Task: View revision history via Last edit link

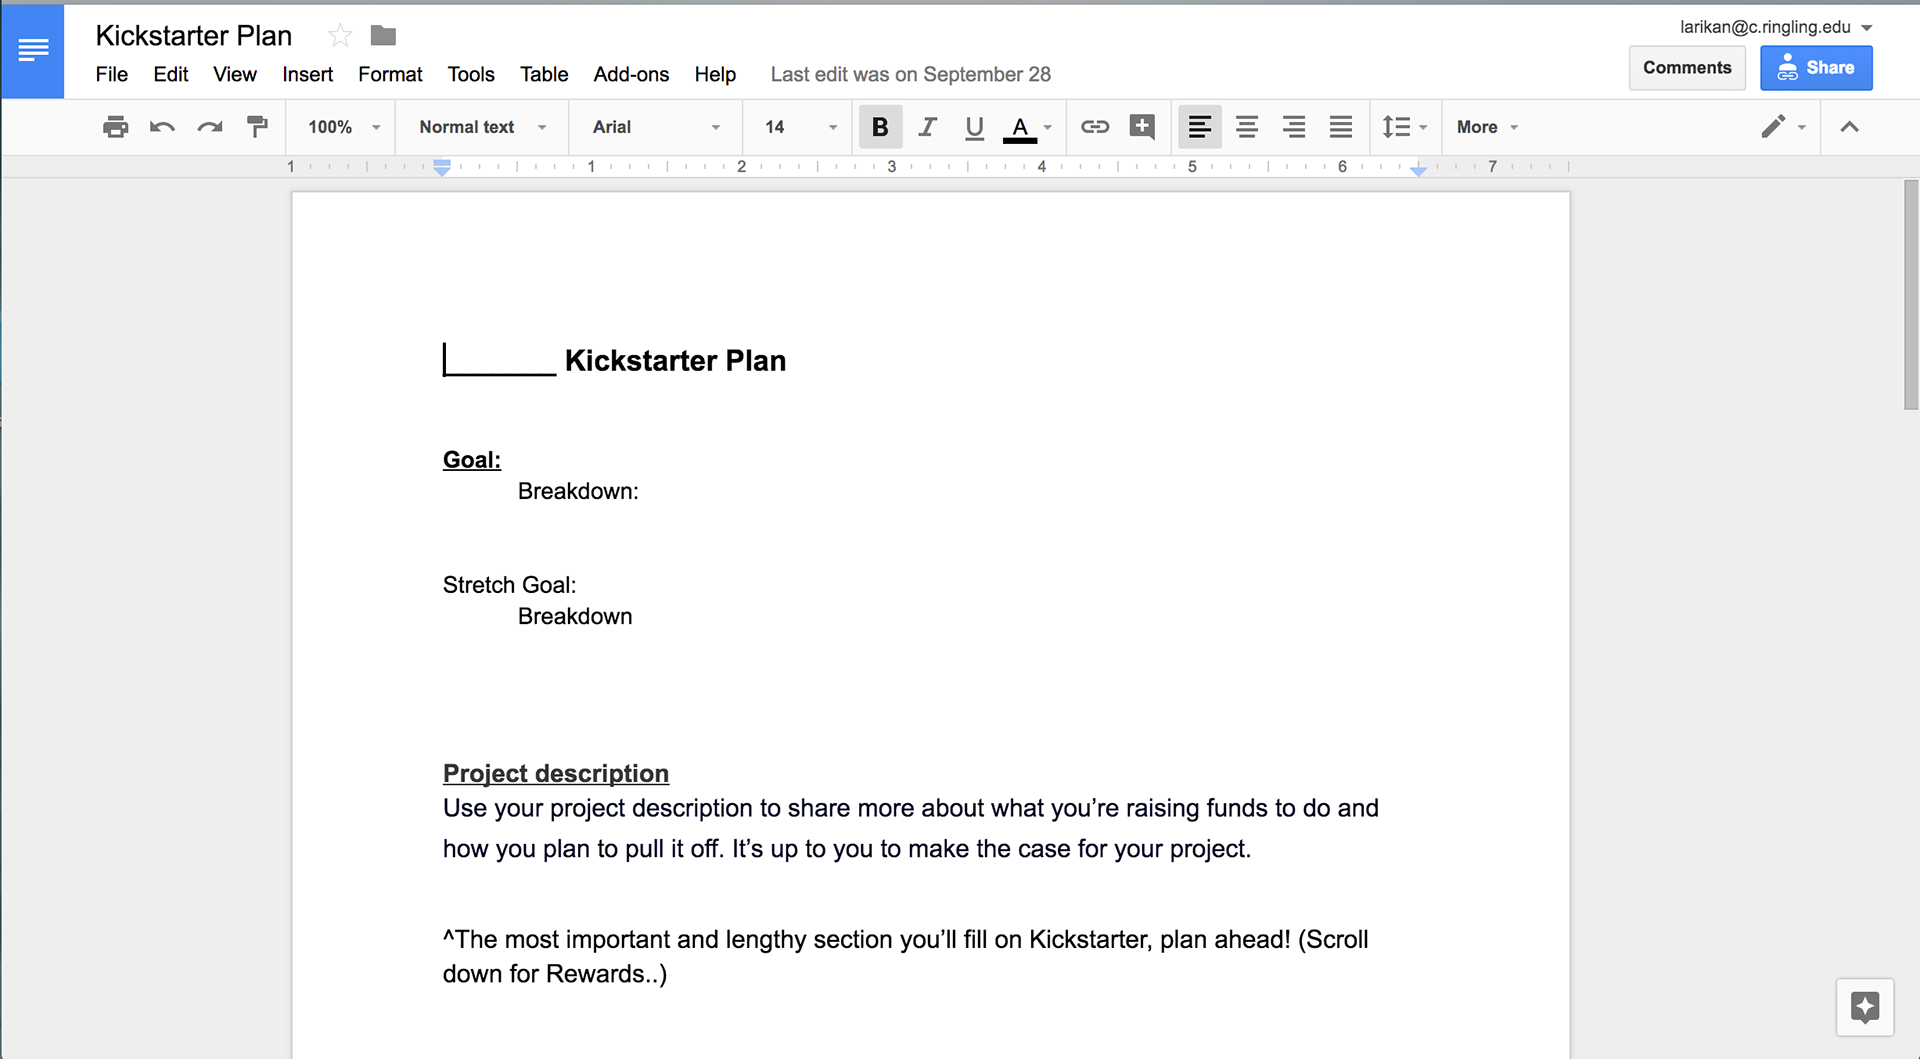Action: [x=910, y=74]
